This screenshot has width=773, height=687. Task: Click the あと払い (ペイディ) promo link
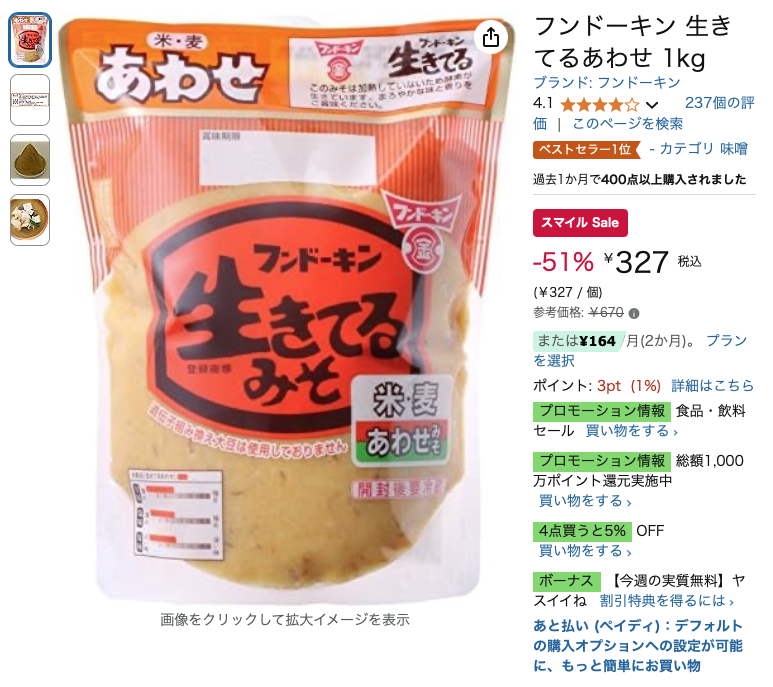click(x=638, y=646)
